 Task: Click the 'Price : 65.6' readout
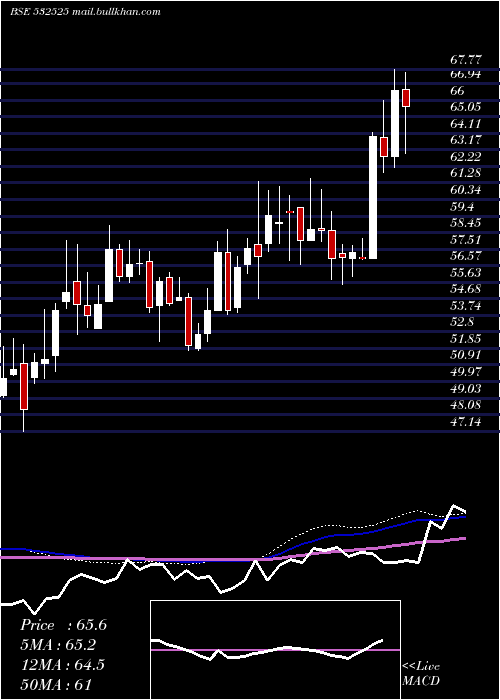pos(63,625)
